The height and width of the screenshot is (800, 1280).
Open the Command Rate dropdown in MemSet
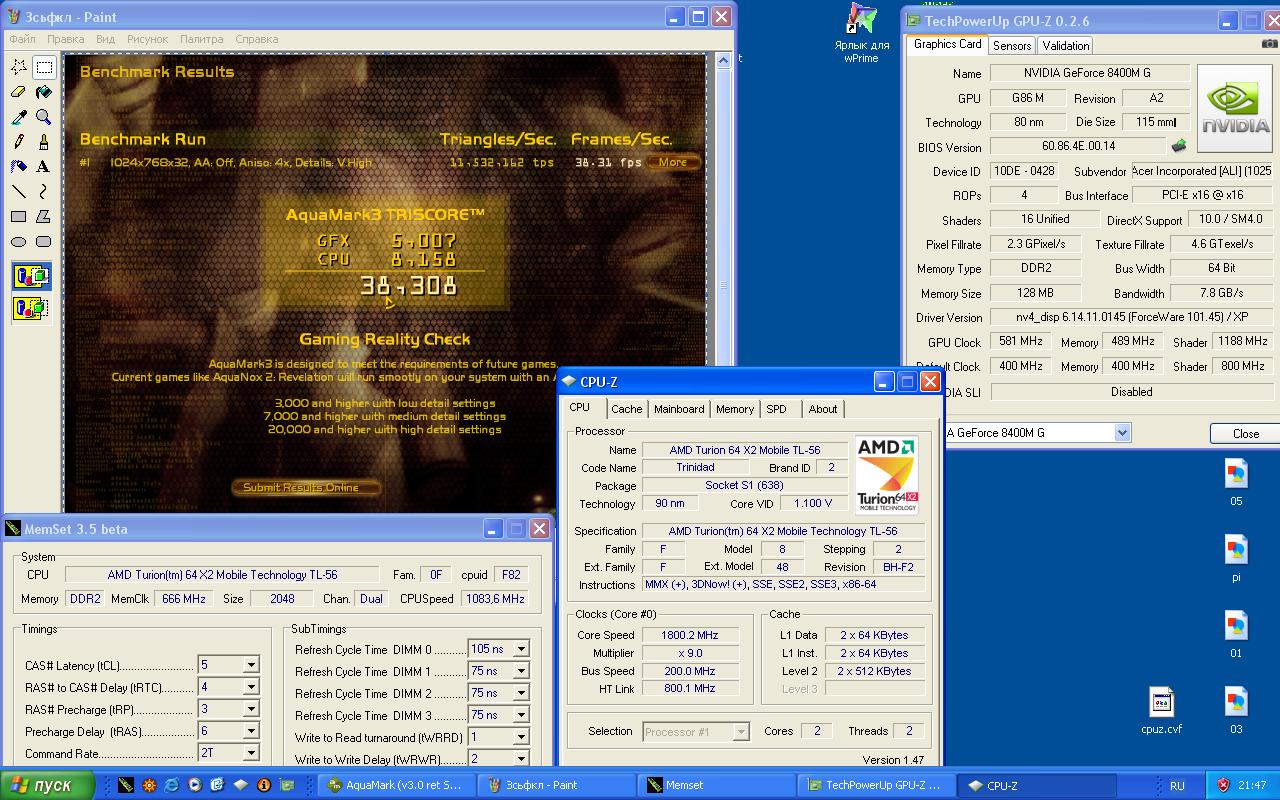[251, 753]
